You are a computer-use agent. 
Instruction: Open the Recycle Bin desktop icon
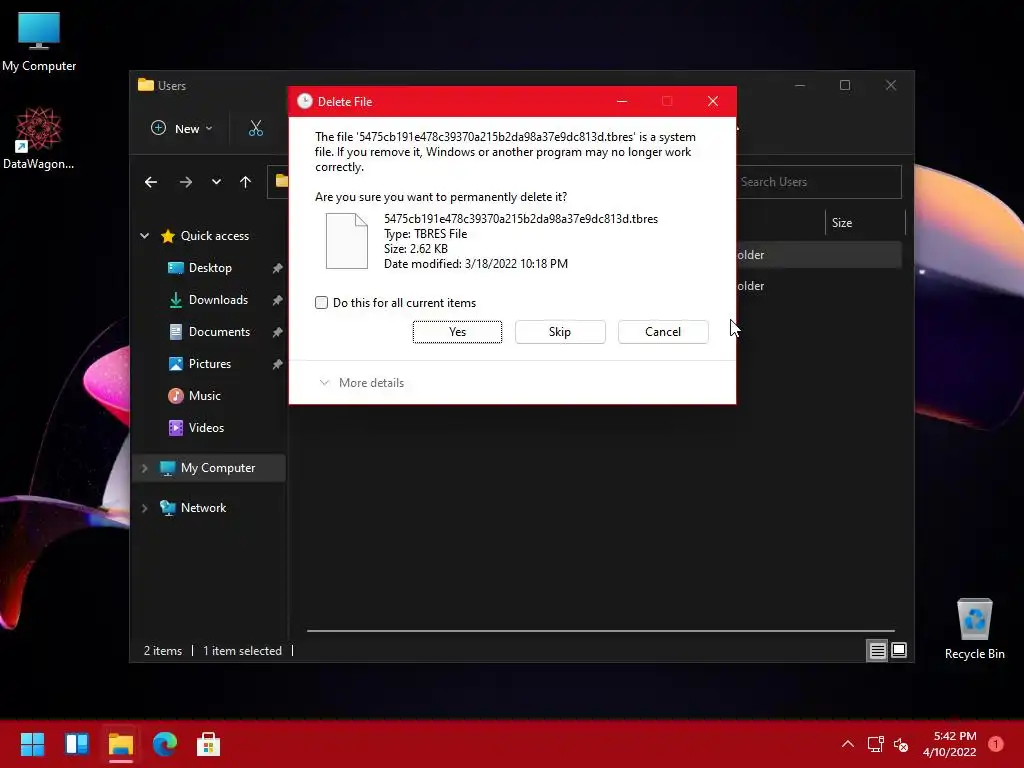click(x=974, y=629)
